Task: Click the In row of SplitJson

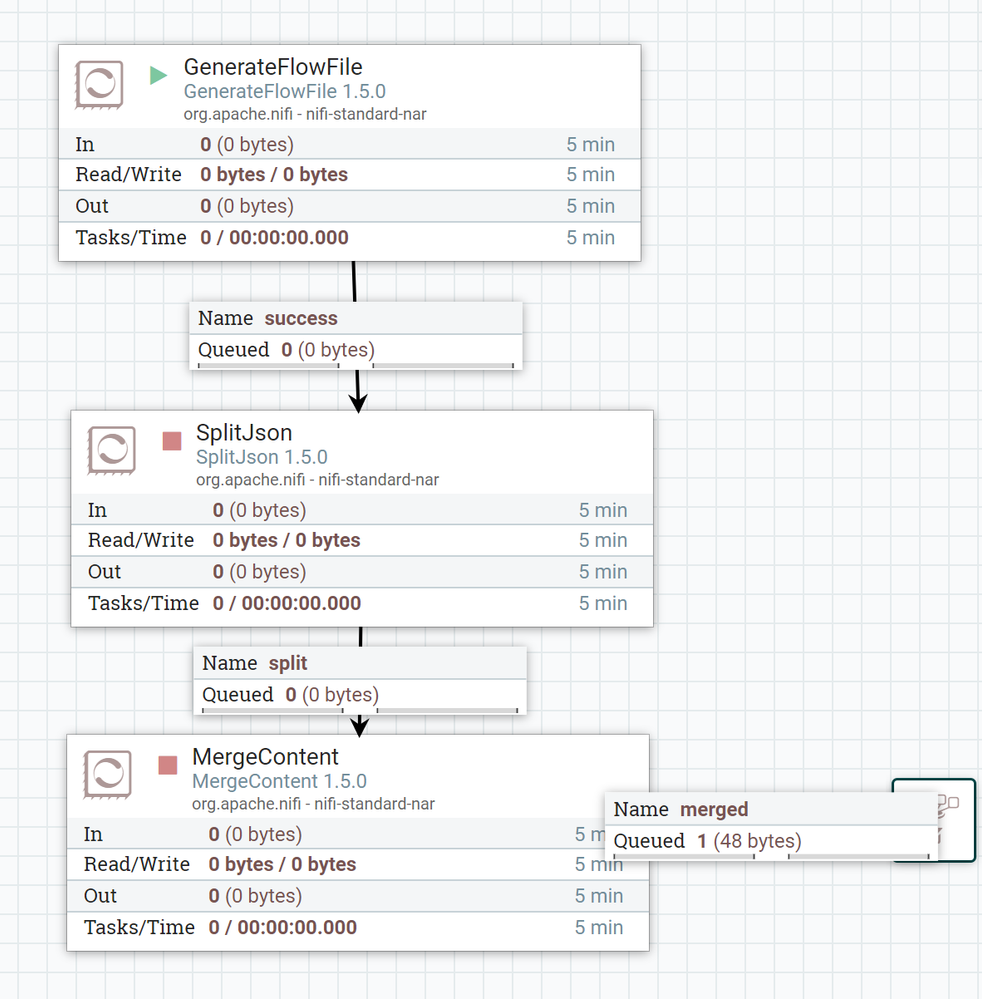Action: click(362, 510)
